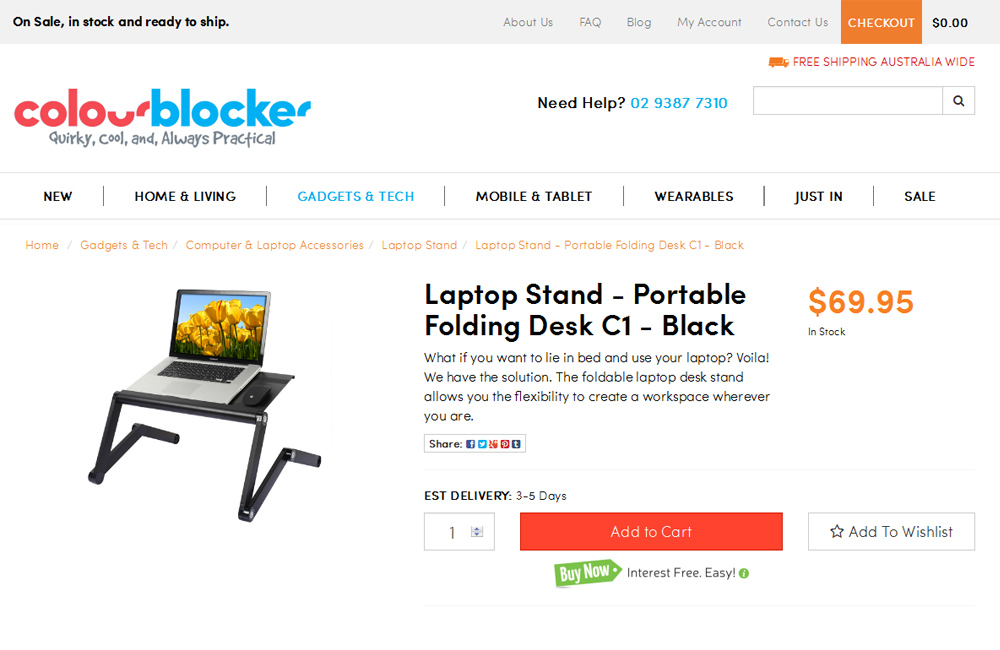Click the Laptop Stand breadcrumb link
The height and width of the screenshot is (650, 1000).
(419, 245)
